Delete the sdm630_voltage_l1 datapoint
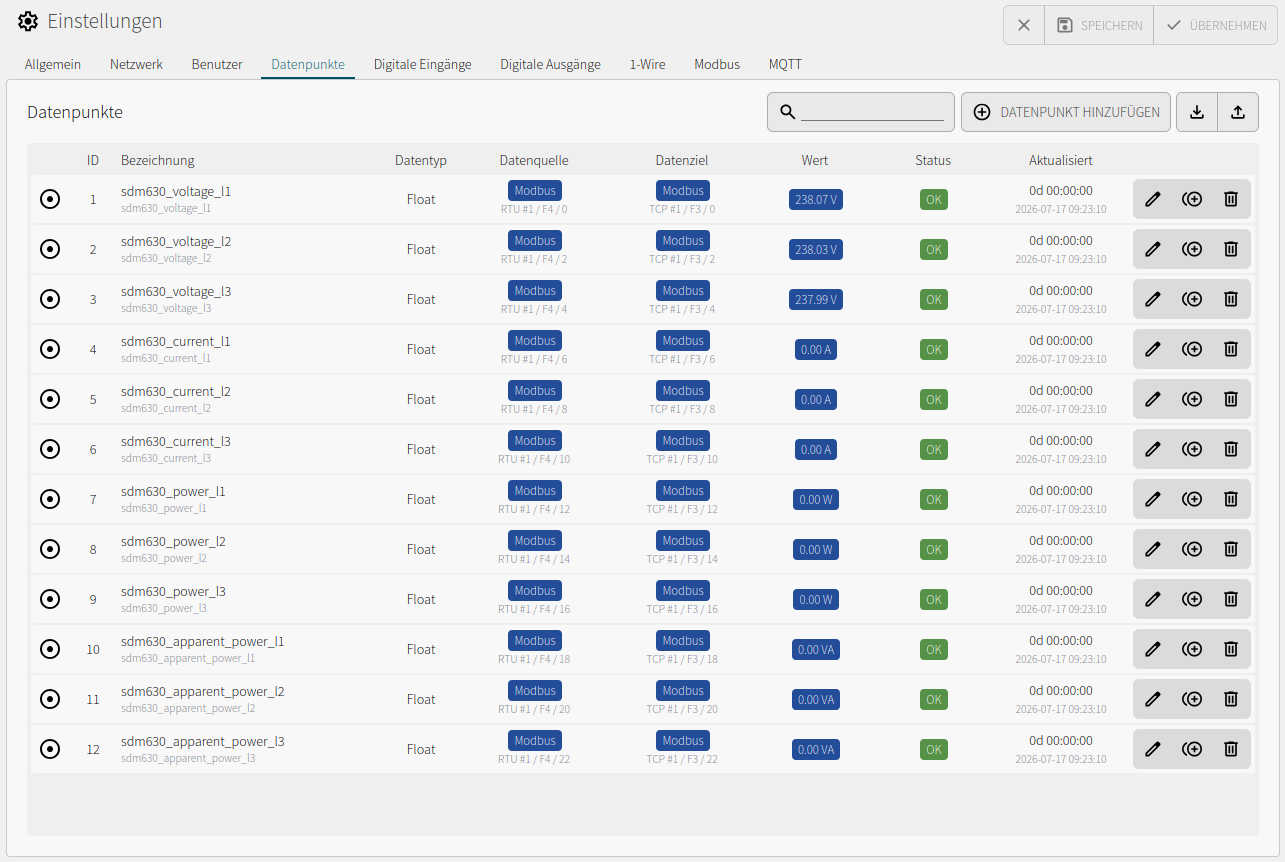1285x862 pixels. [x=1231, y=199]
